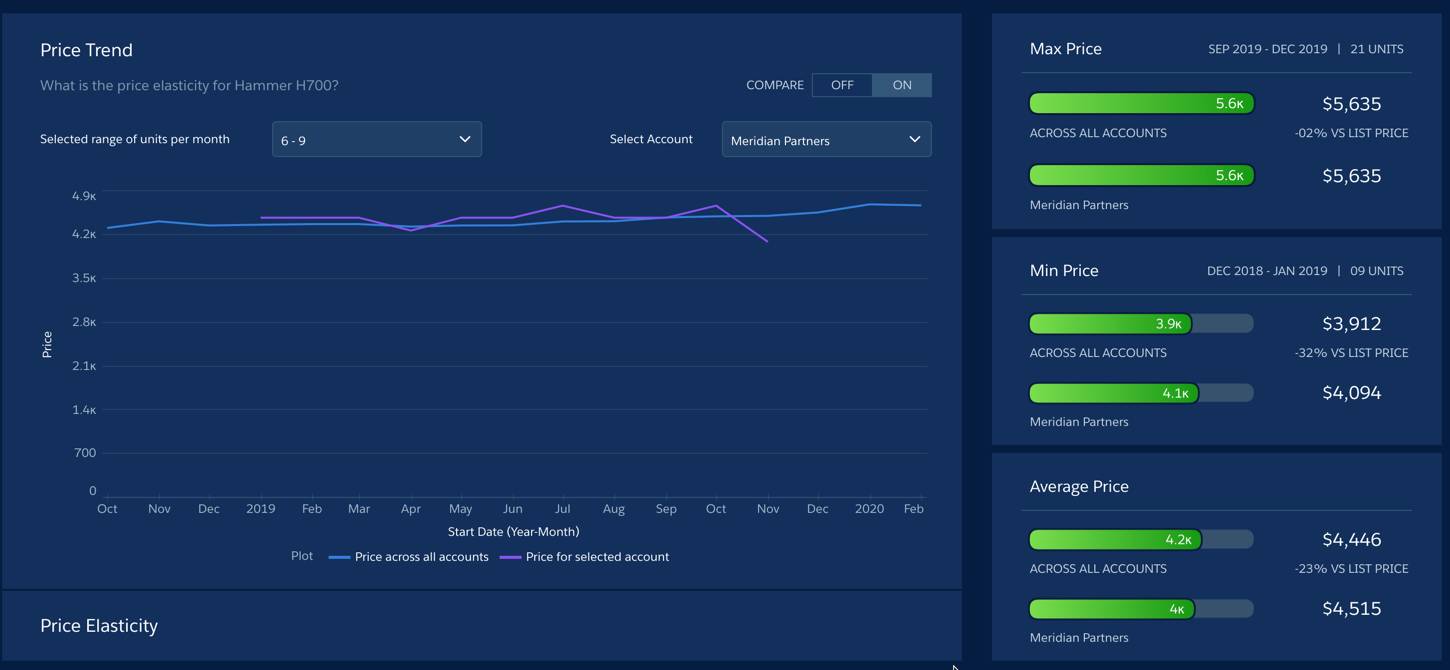Click -23% VS LIST PRICE text
The height and width of the screenshot is (670, 1450).
pyautogui.click(x=1351, y=569)
